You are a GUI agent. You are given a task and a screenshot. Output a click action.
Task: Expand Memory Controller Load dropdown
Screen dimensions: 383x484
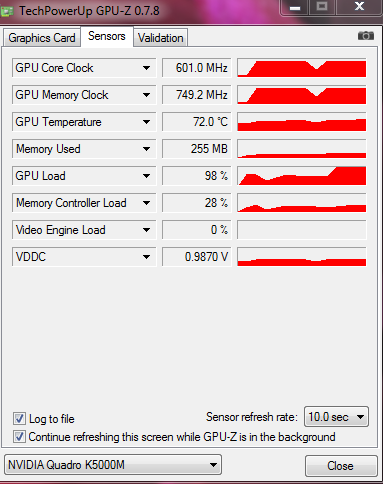[146, 203]
